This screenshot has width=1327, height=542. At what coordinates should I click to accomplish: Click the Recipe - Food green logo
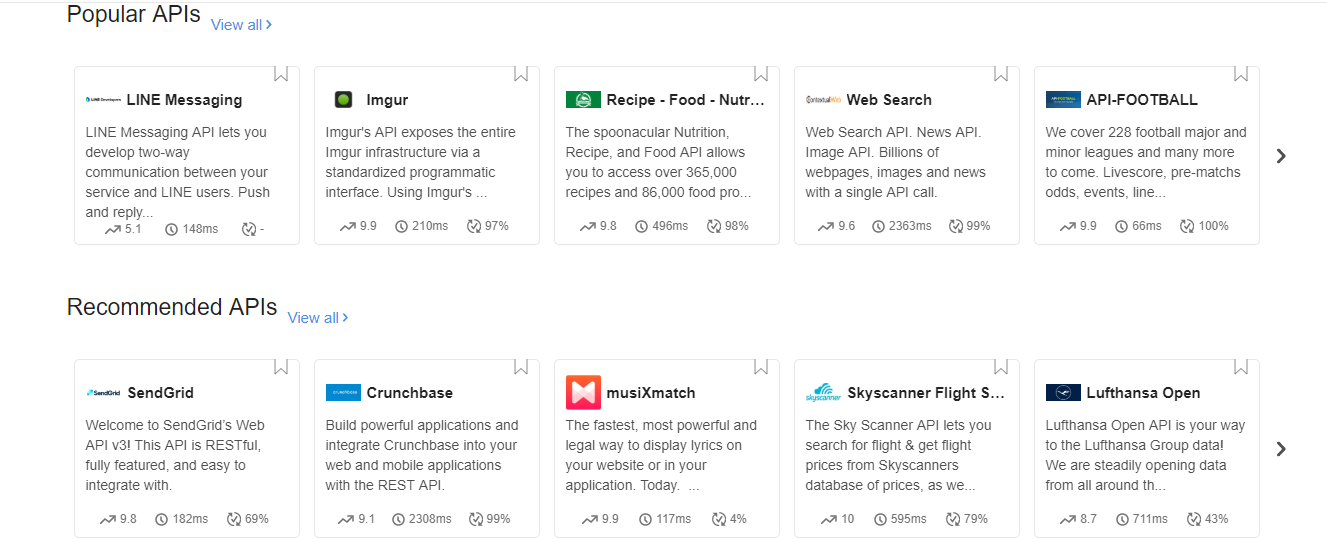click(x=583, y=100)
